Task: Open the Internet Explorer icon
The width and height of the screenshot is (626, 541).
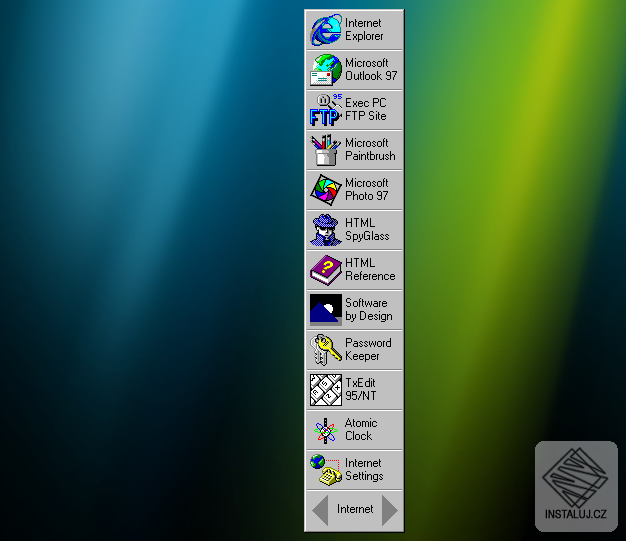Action: [326, 30]
